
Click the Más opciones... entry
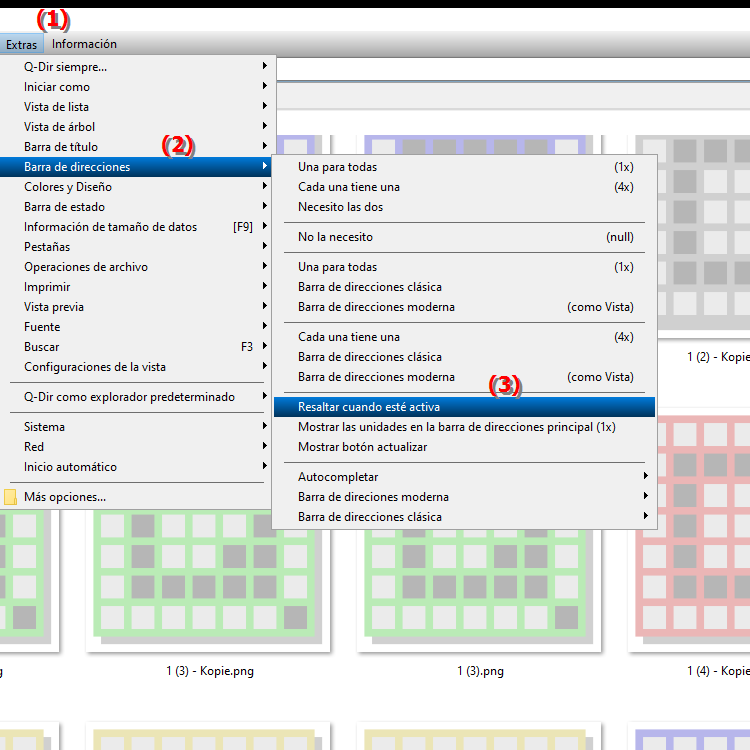(x=137, y=497)
